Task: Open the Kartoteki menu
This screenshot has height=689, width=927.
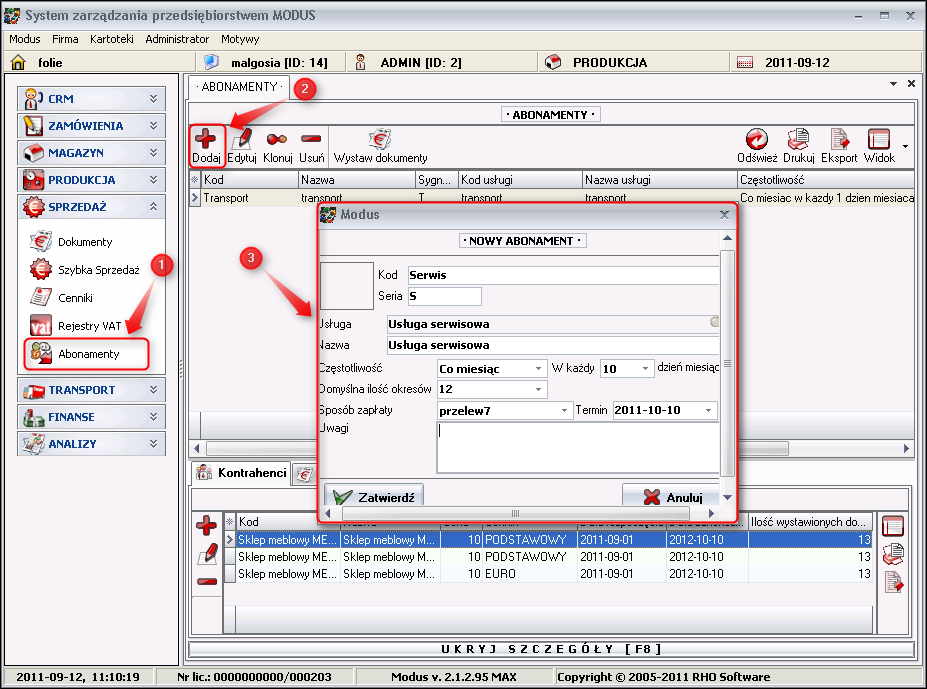Action: [x=112, y=39]
